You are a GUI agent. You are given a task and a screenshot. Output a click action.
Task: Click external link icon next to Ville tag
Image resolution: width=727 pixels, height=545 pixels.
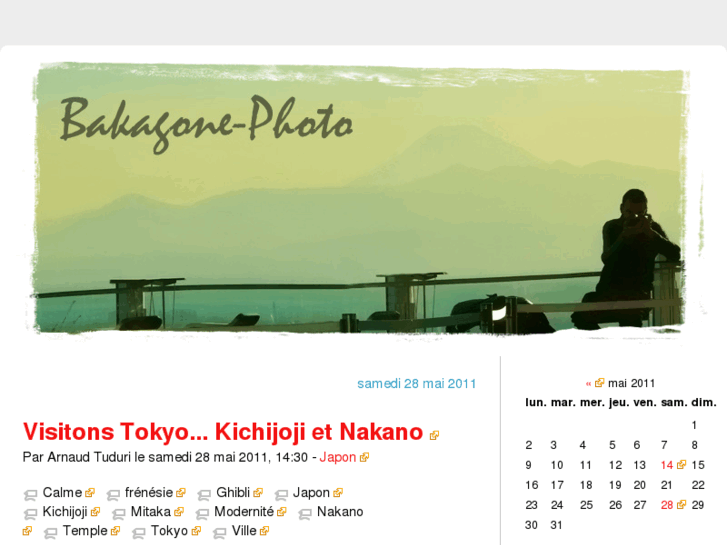click(264, 531)
